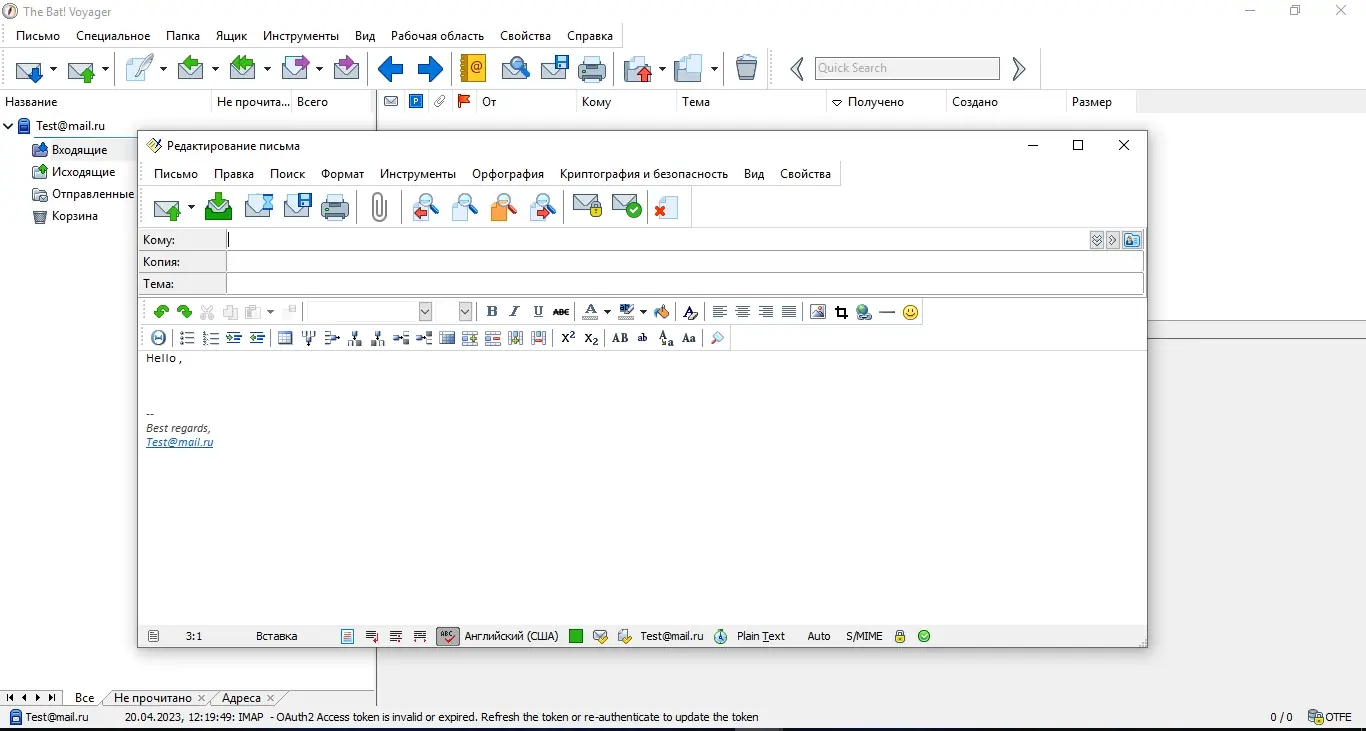Click the hourglass envelope send later icon
The image size is (1366, 731).
coord(259,207)
